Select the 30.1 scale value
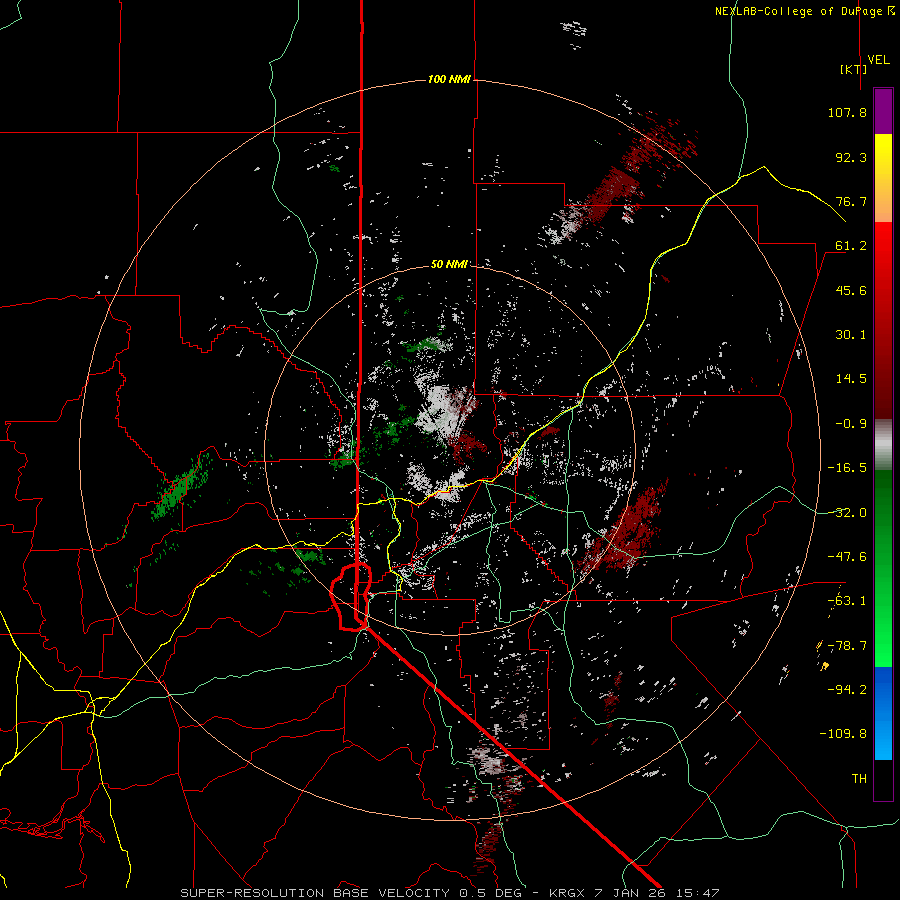 point(851,335)
